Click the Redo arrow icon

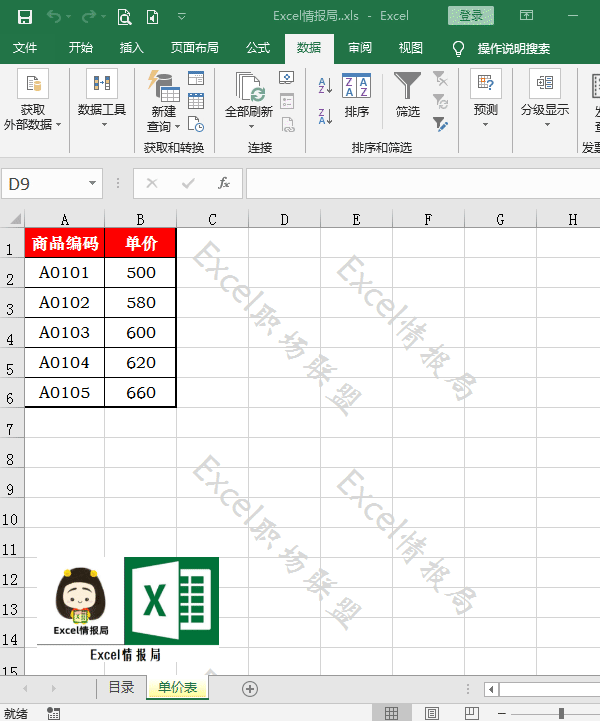[88, 17]
